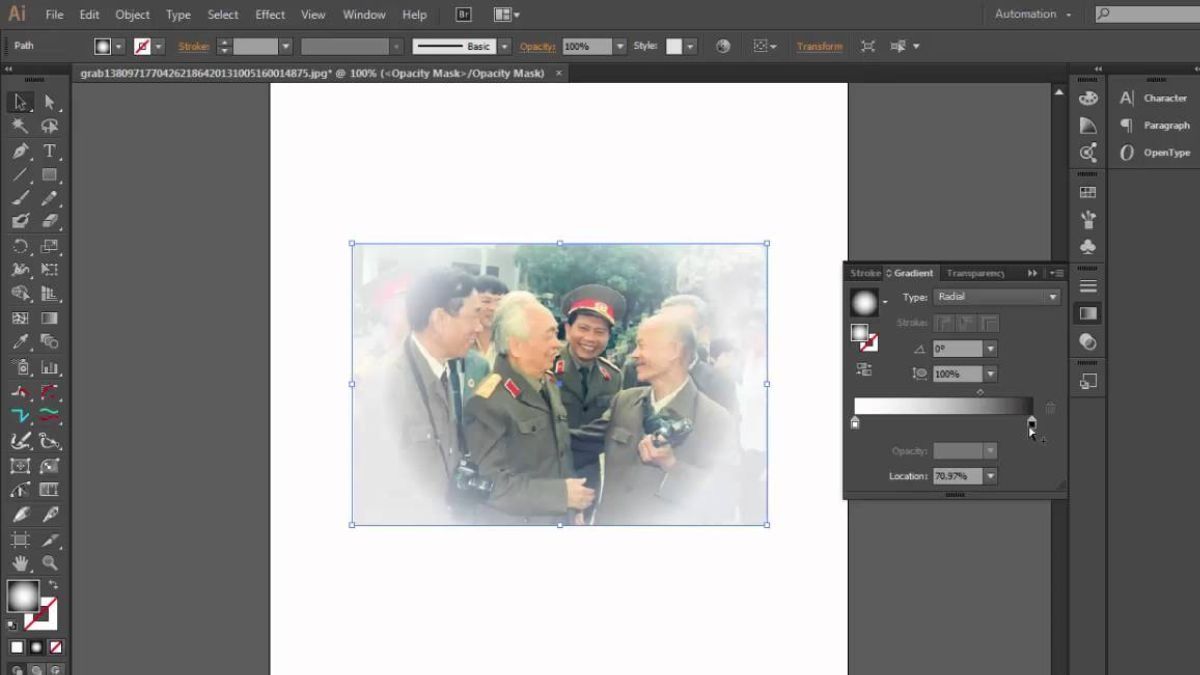Delete the gradient stop with the trash icon
This screenshot has height=675, width=1200.
pyautogui.click(x=1050, y=408)
